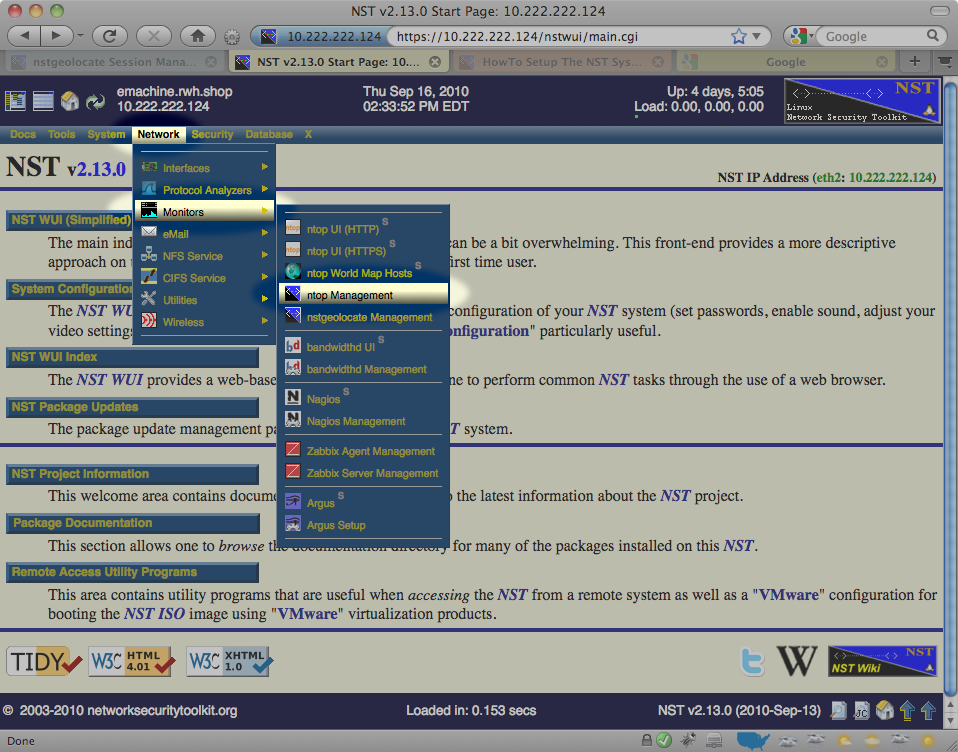Expand the NFS Service submenu

204,256
